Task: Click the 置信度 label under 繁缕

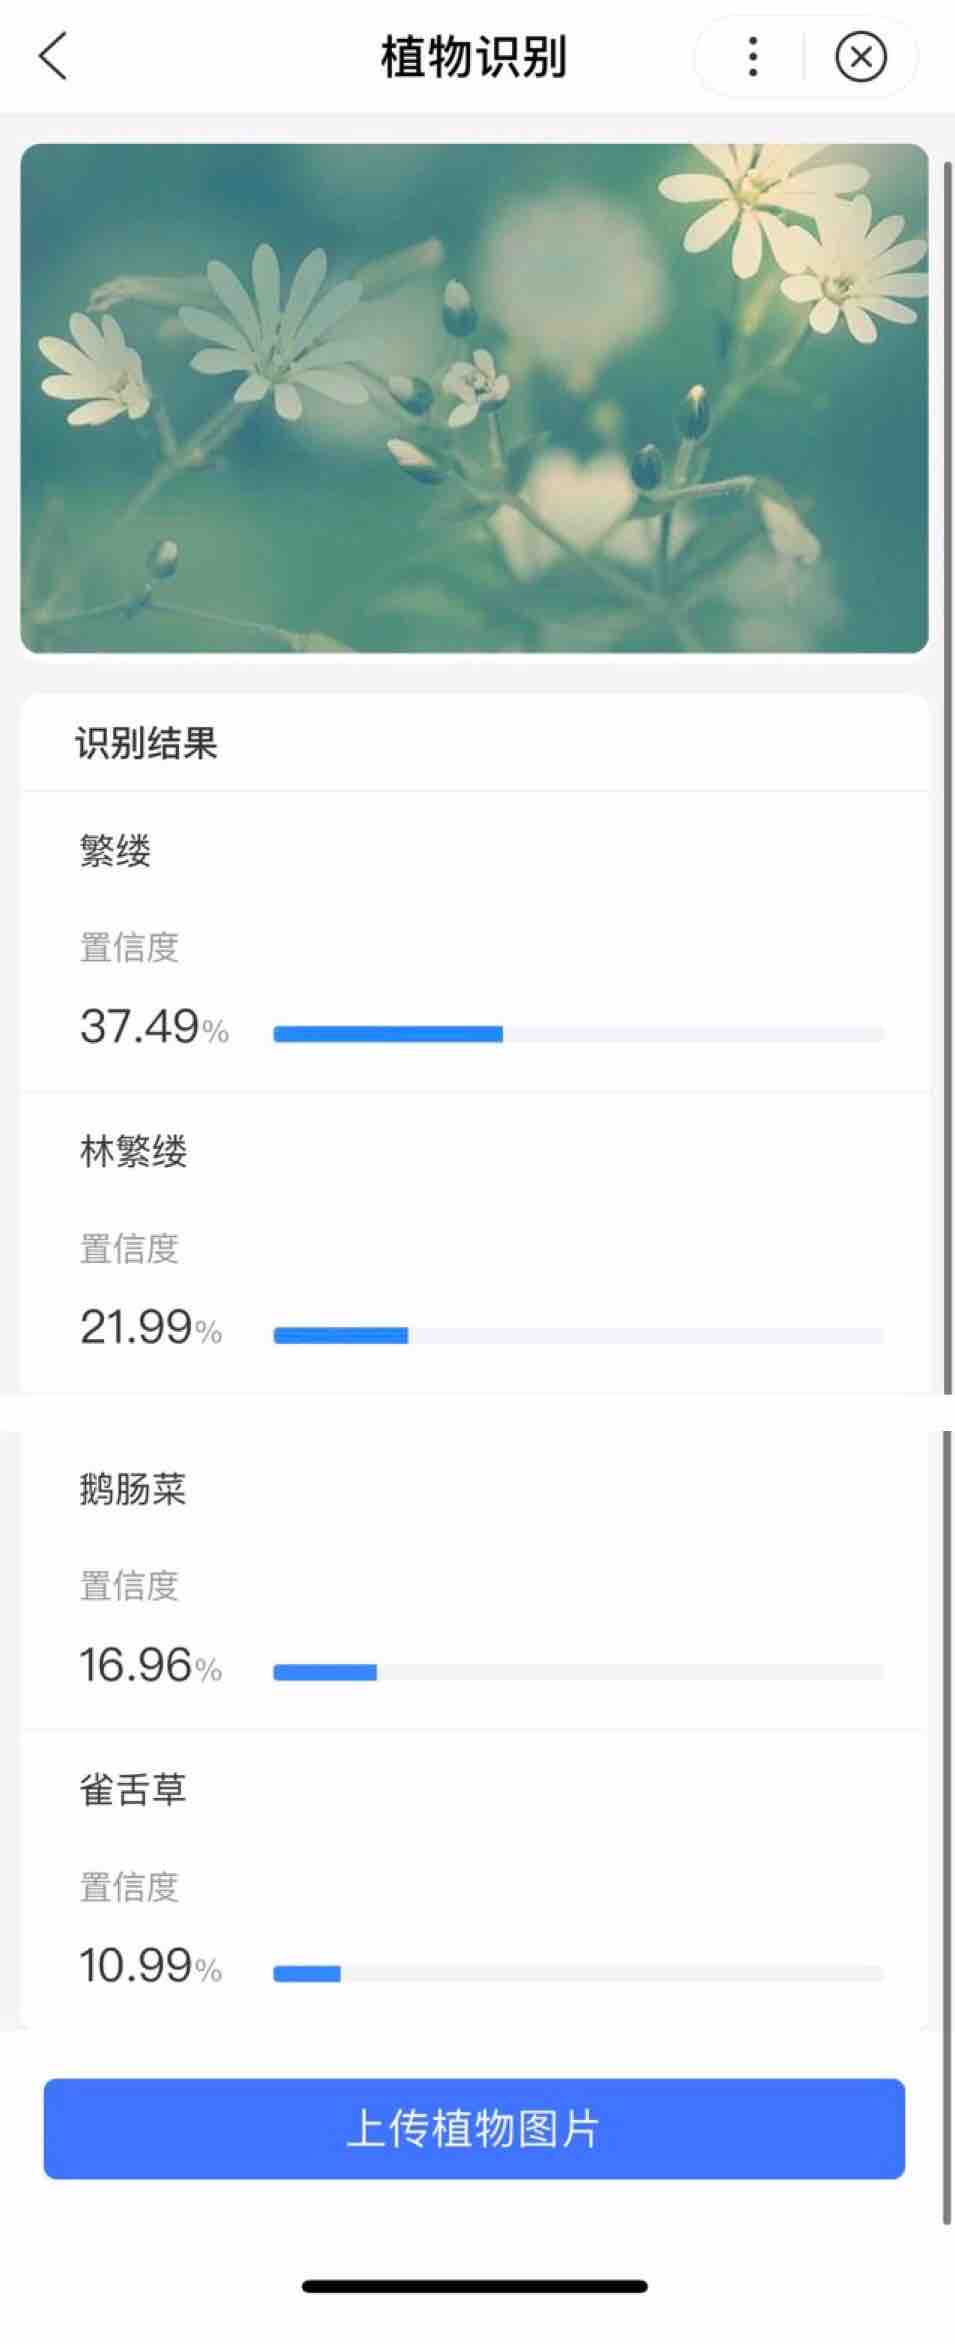Action: coord(129,947)
